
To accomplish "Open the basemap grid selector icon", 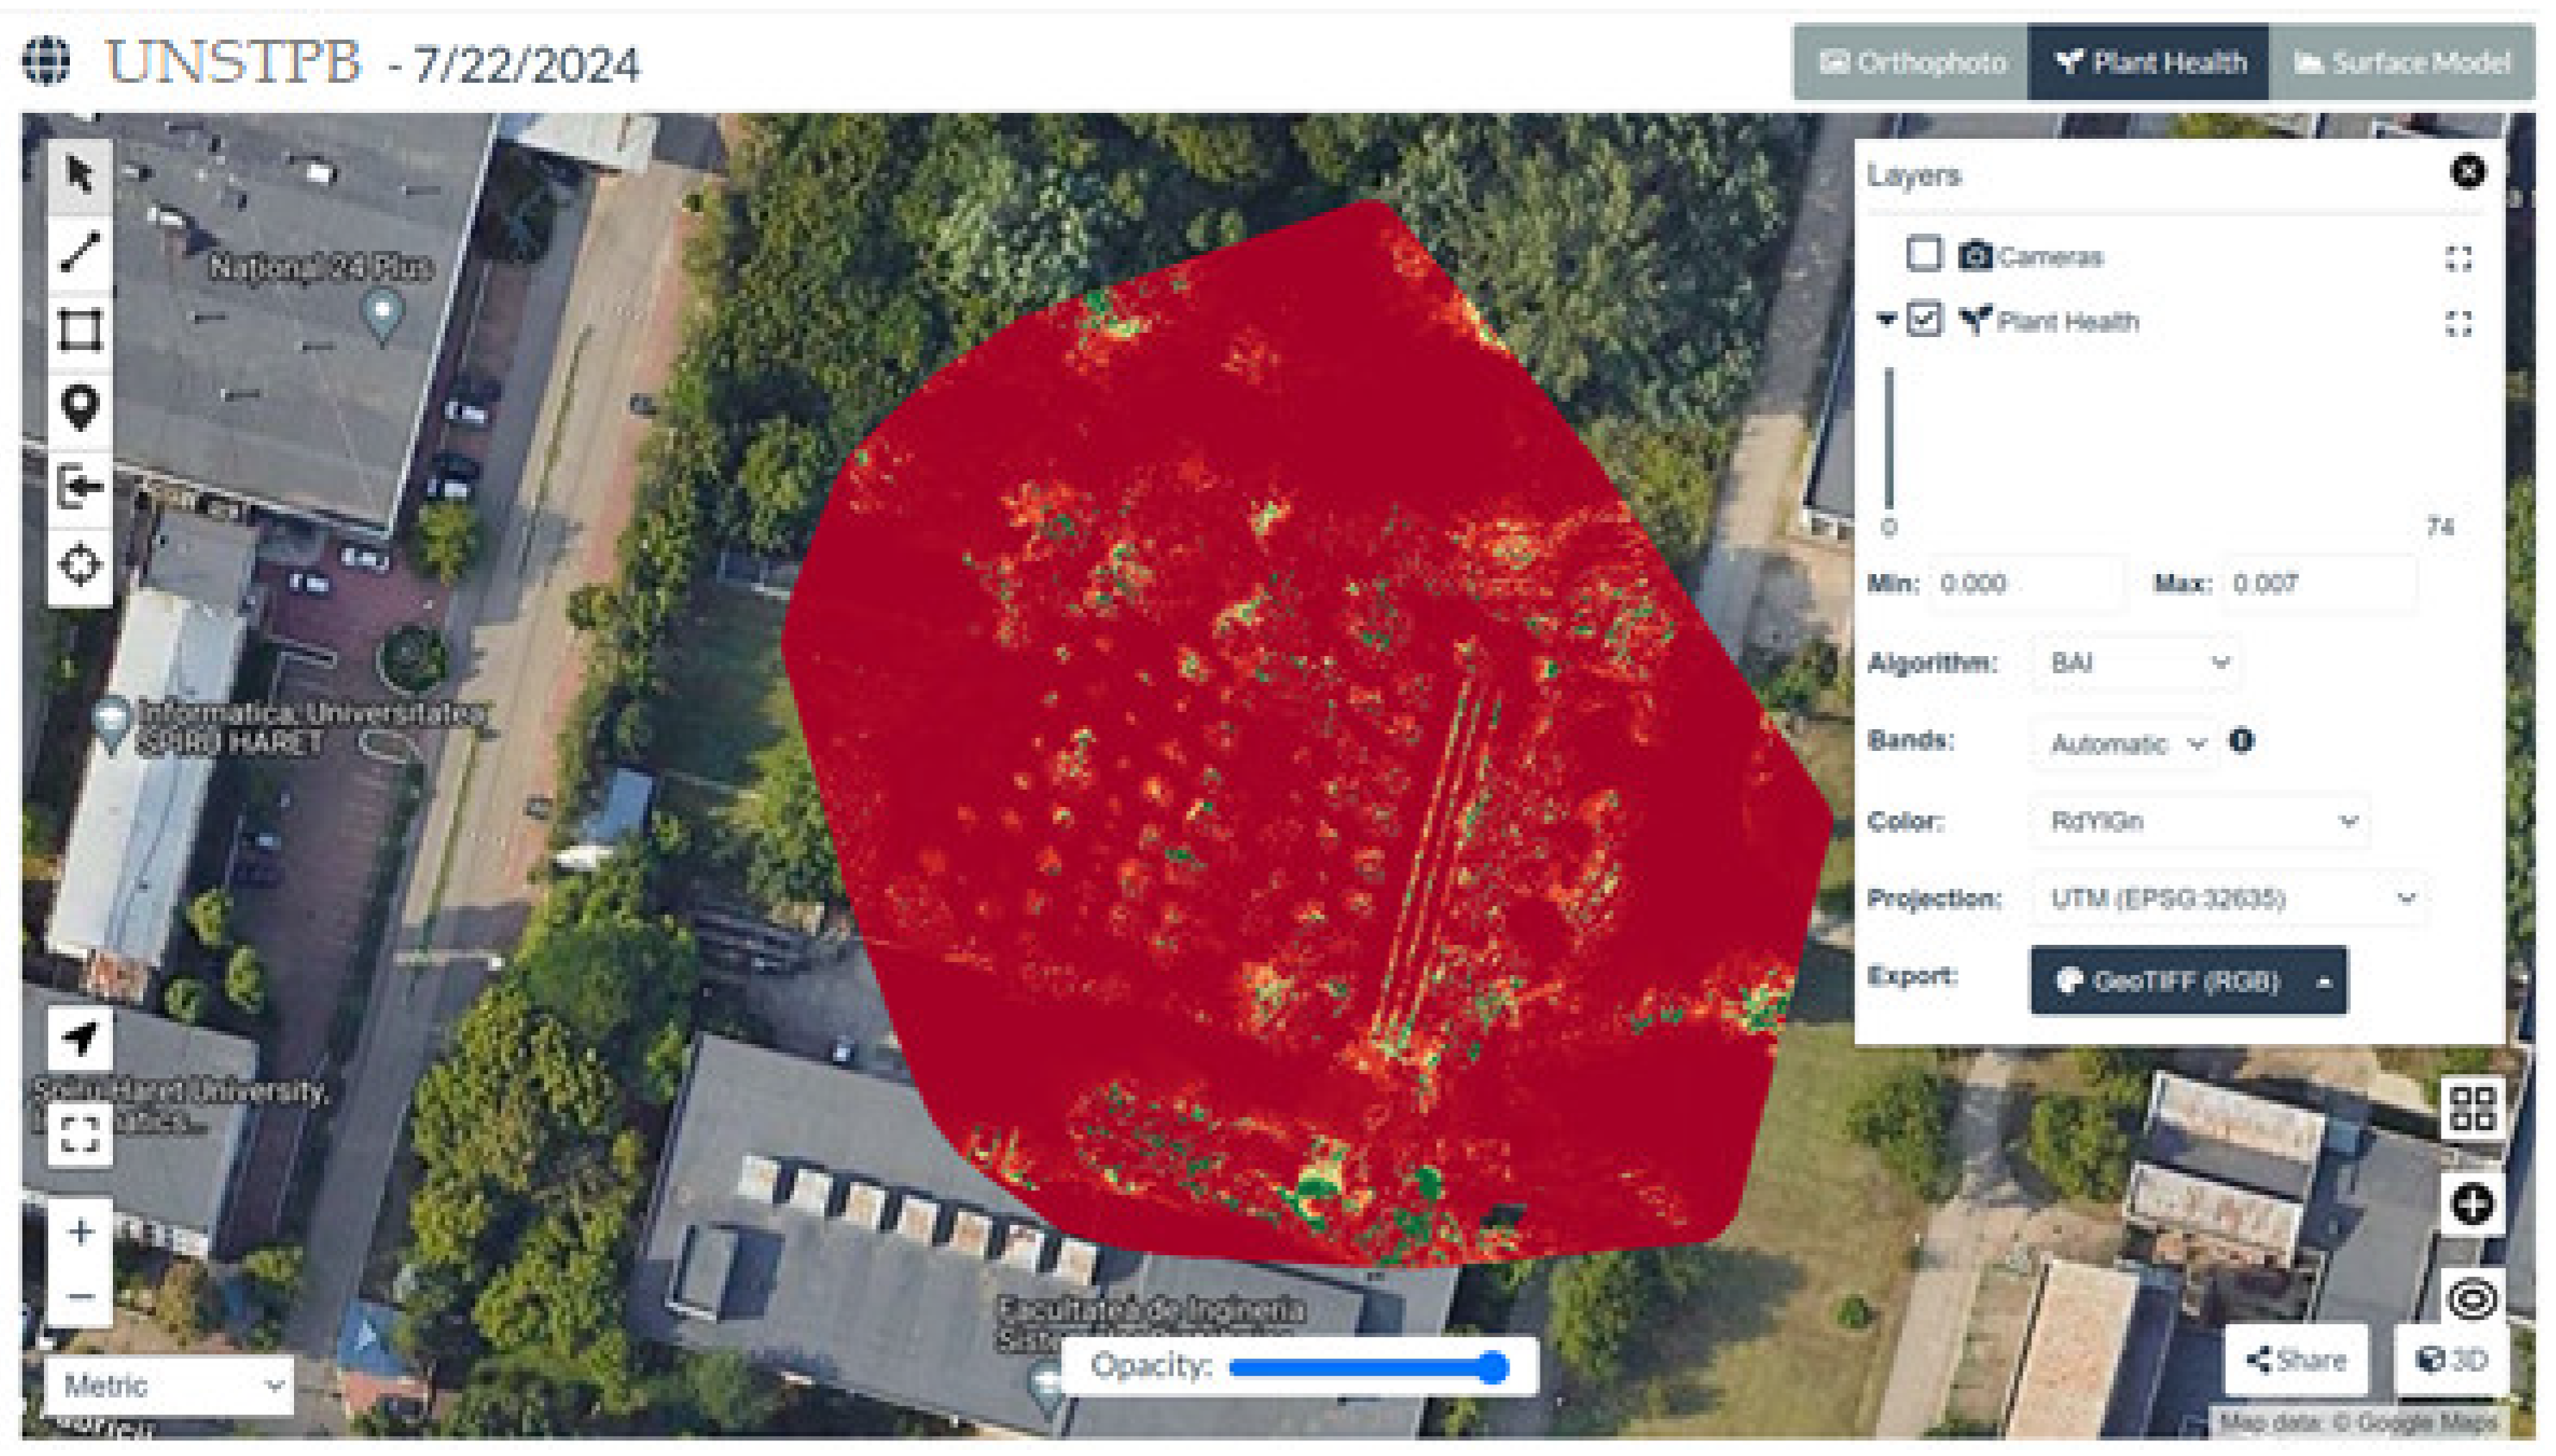I will pos(2472,1108).
